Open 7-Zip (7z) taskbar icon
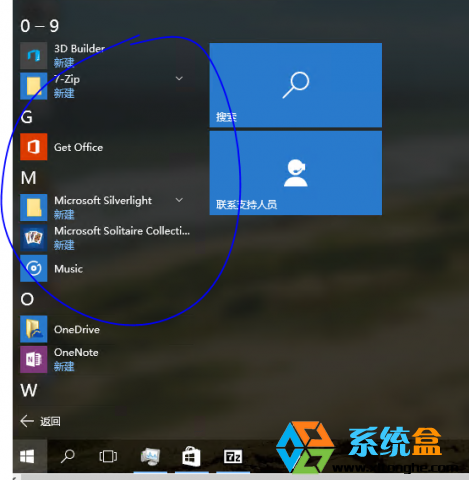Image resolution: width=469 pixels, height=480 pixels. (233, 456)
